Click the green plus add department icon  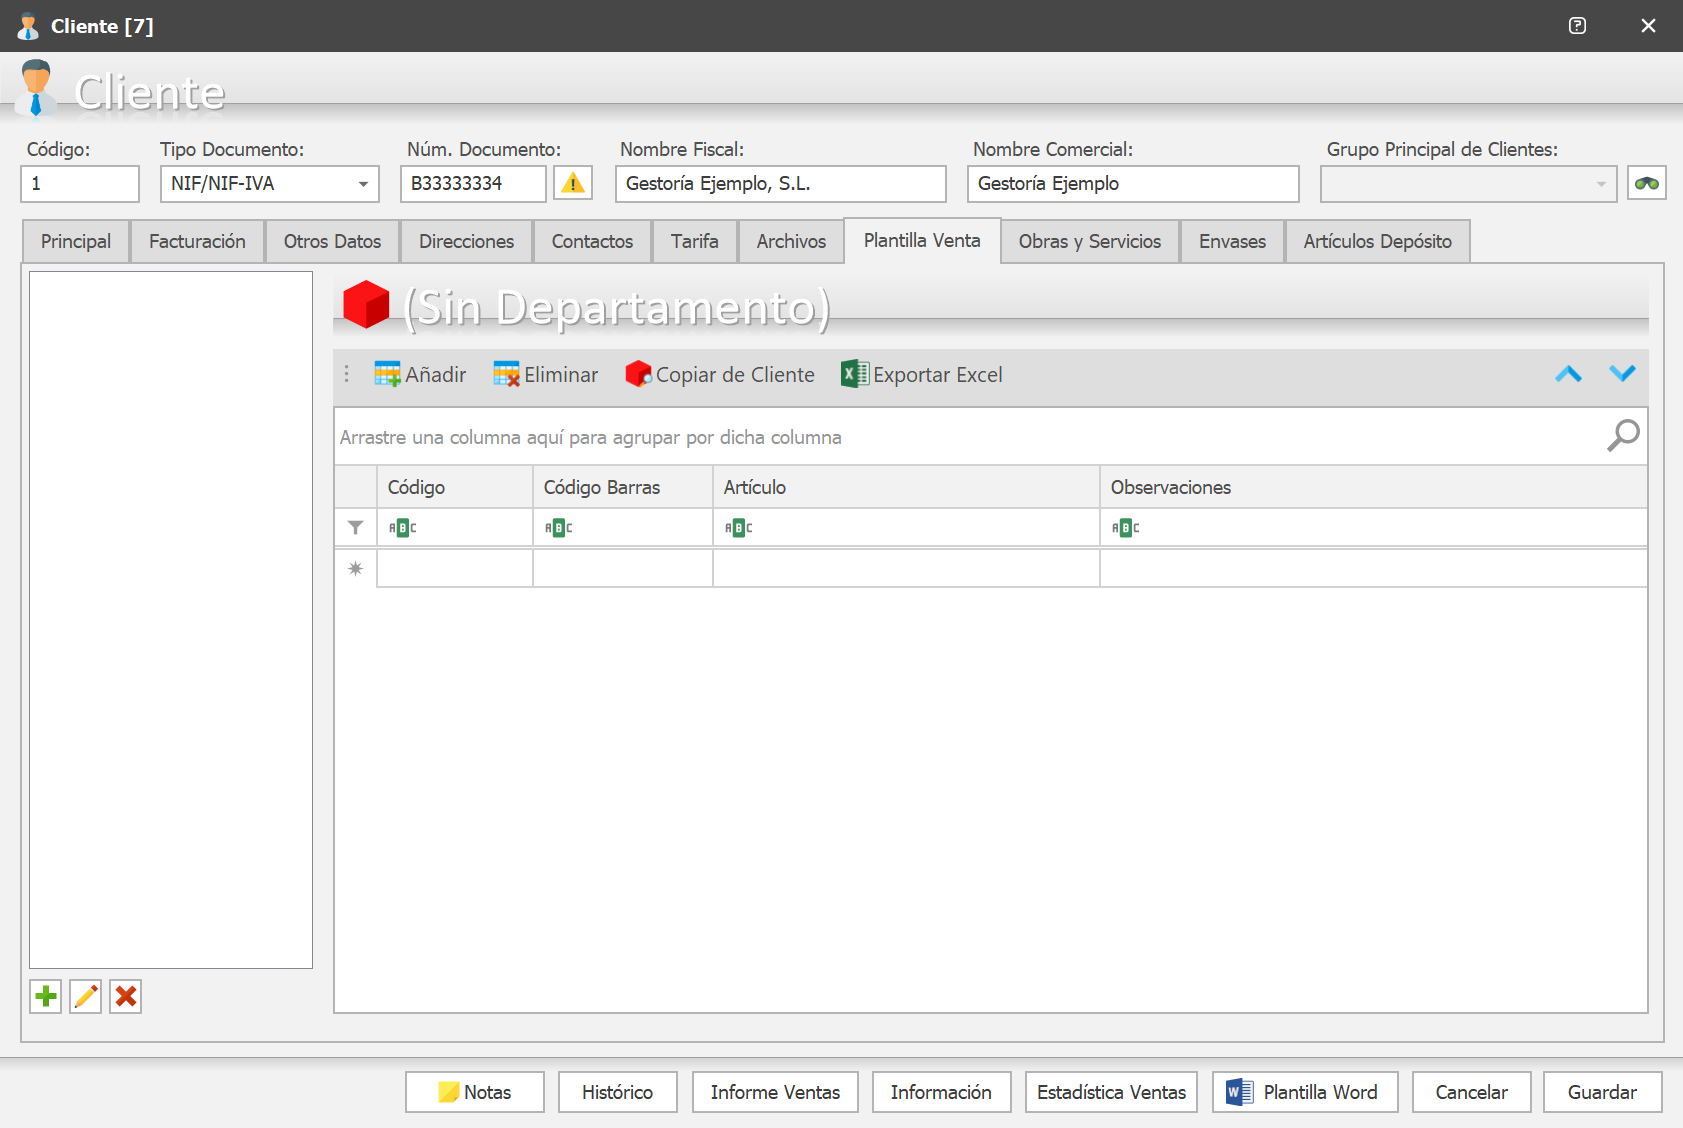[x=46, y=996]
